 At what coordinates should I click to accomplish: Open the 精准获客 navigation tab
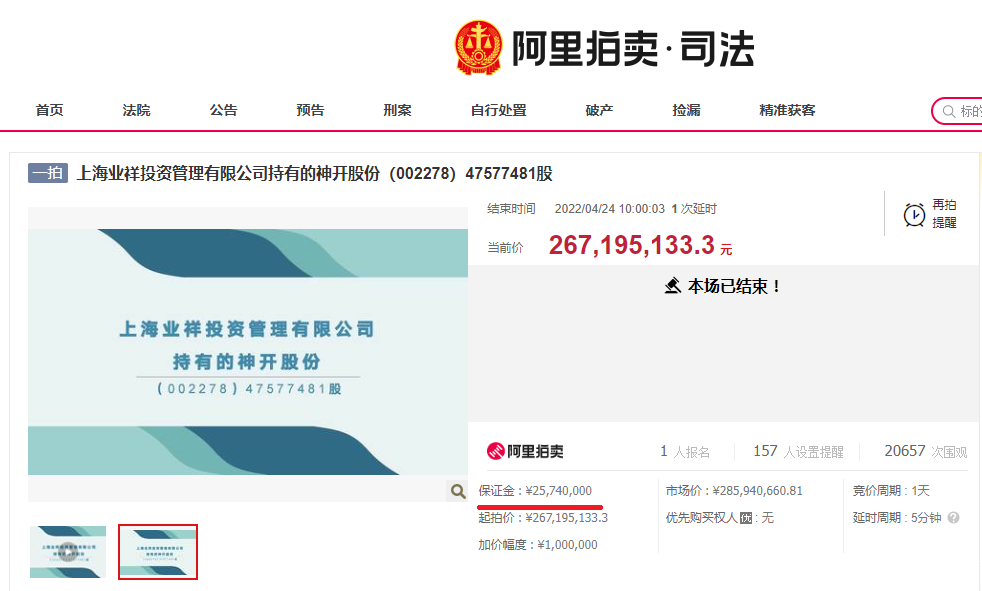pos(787,110)
